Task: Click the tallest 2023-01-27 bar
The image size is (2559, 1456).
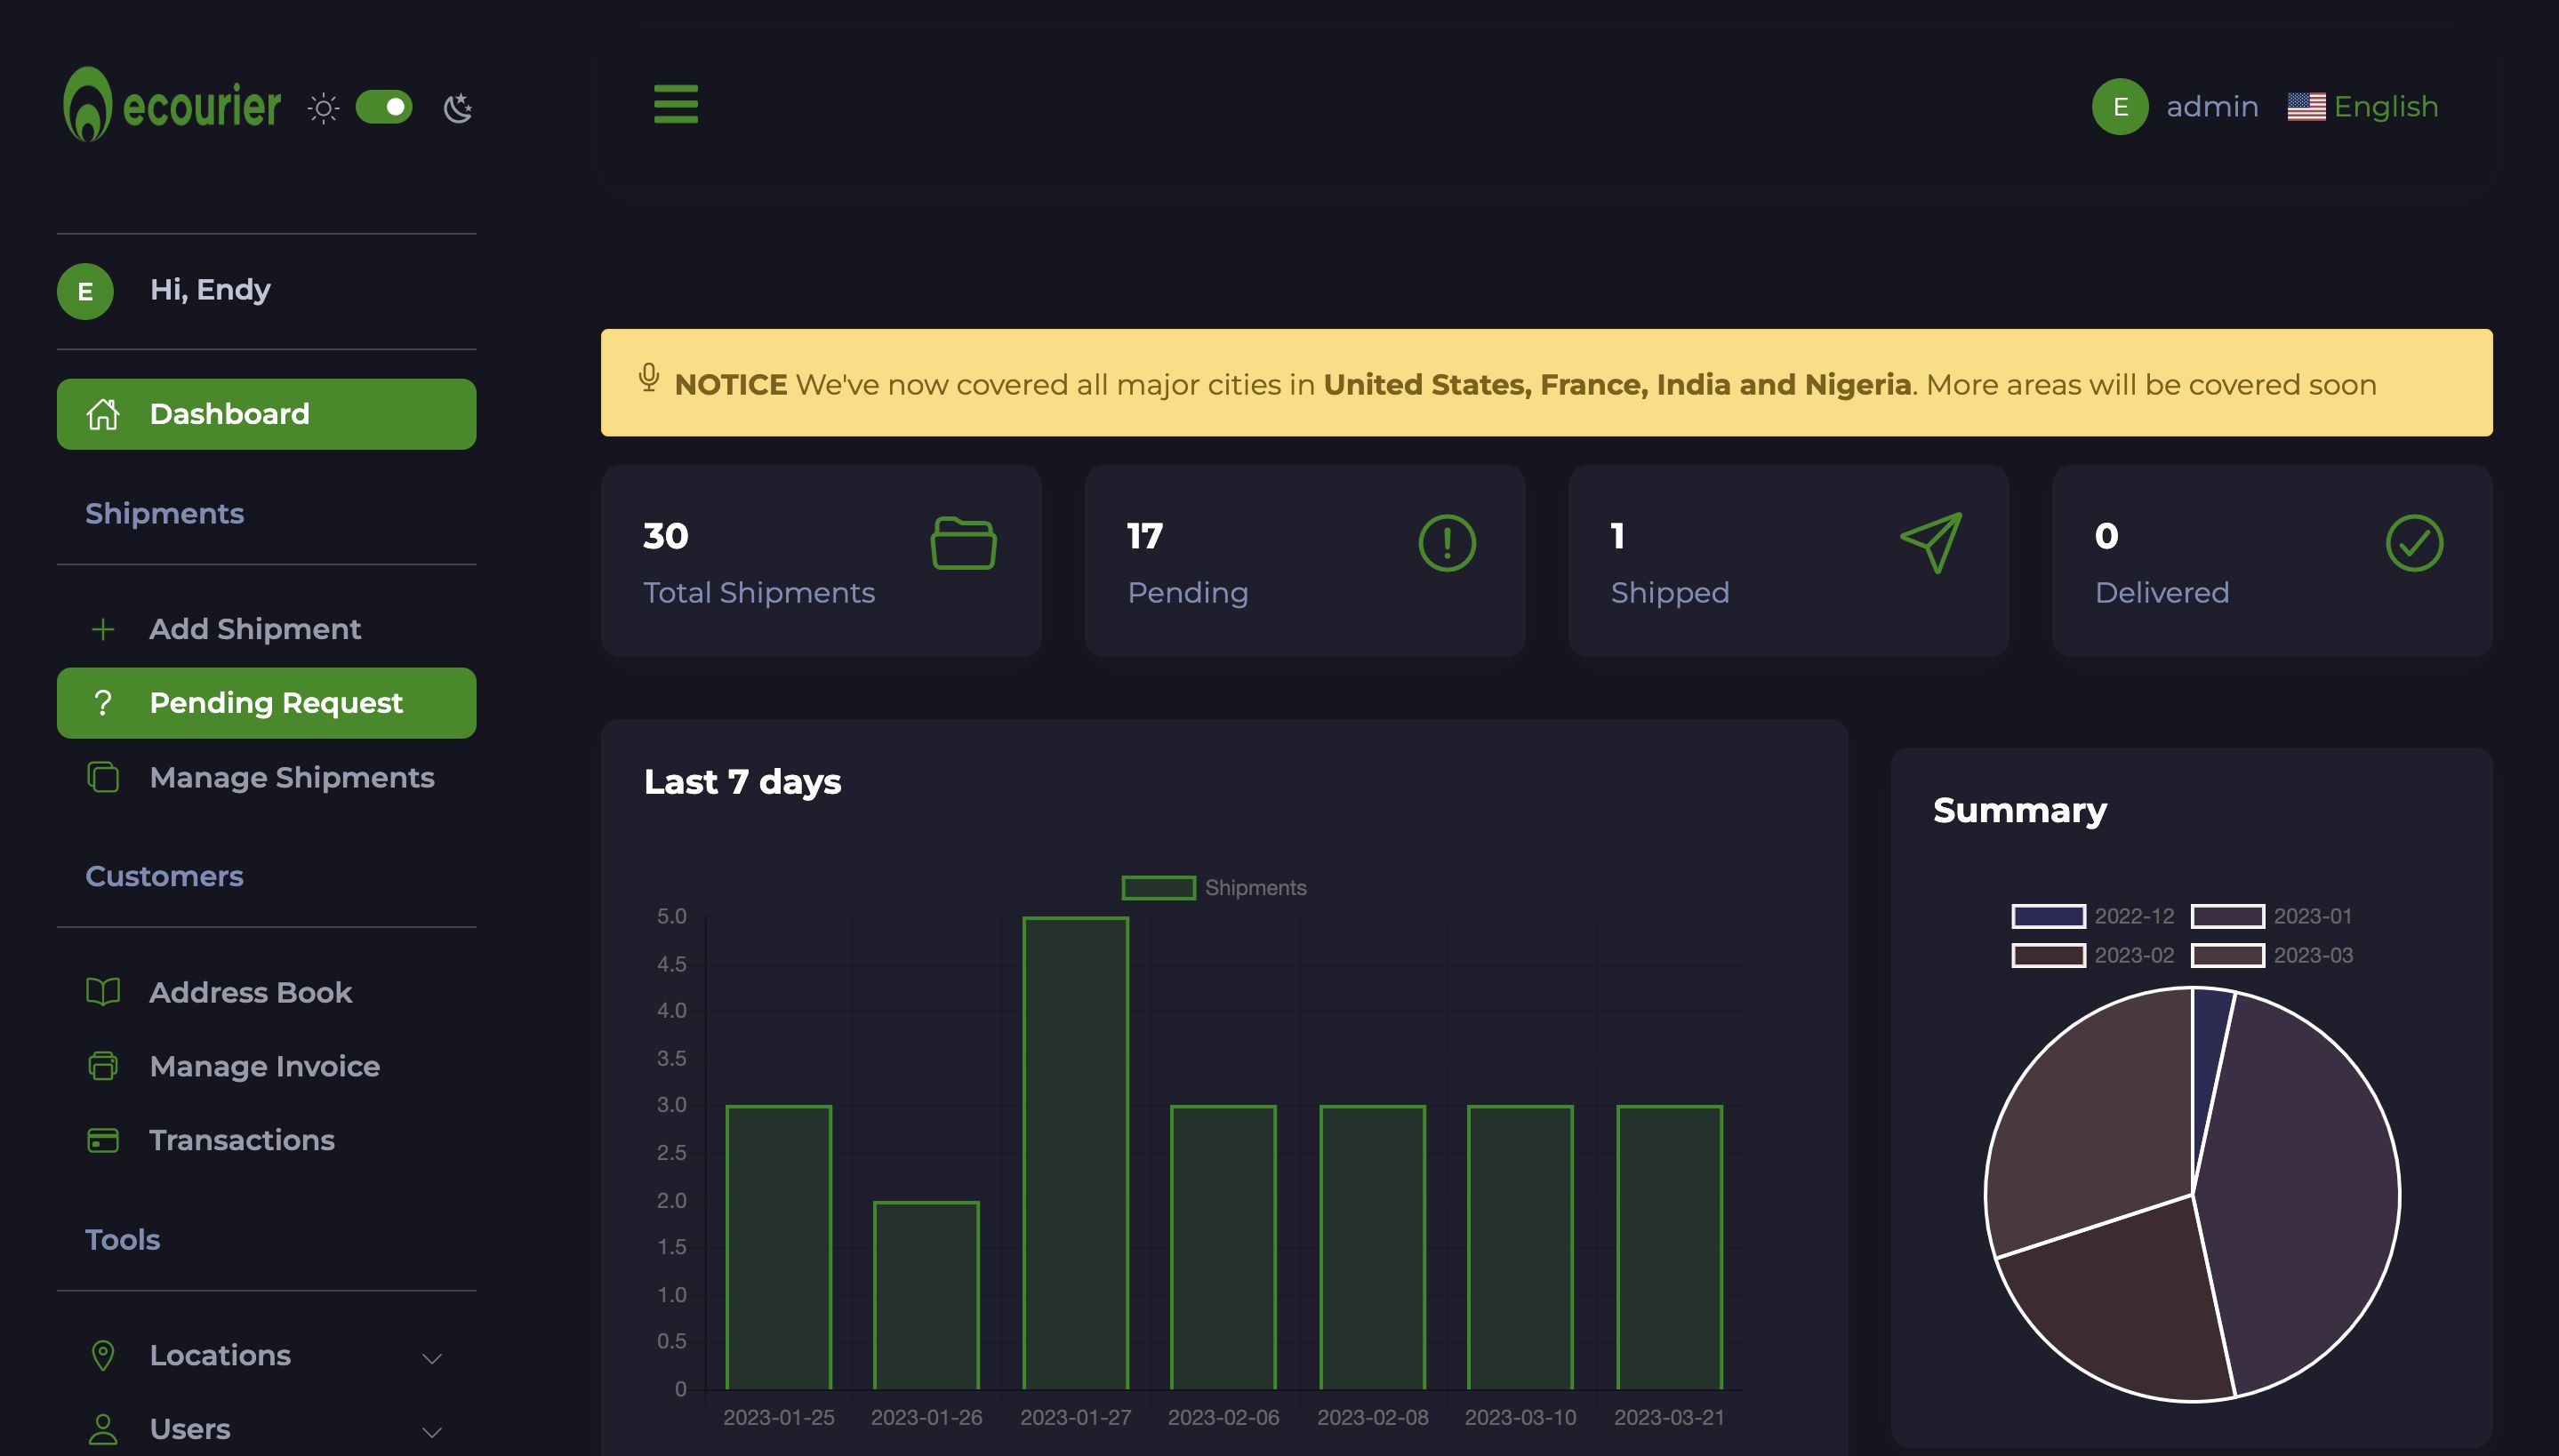Action: (1075, 1153)
